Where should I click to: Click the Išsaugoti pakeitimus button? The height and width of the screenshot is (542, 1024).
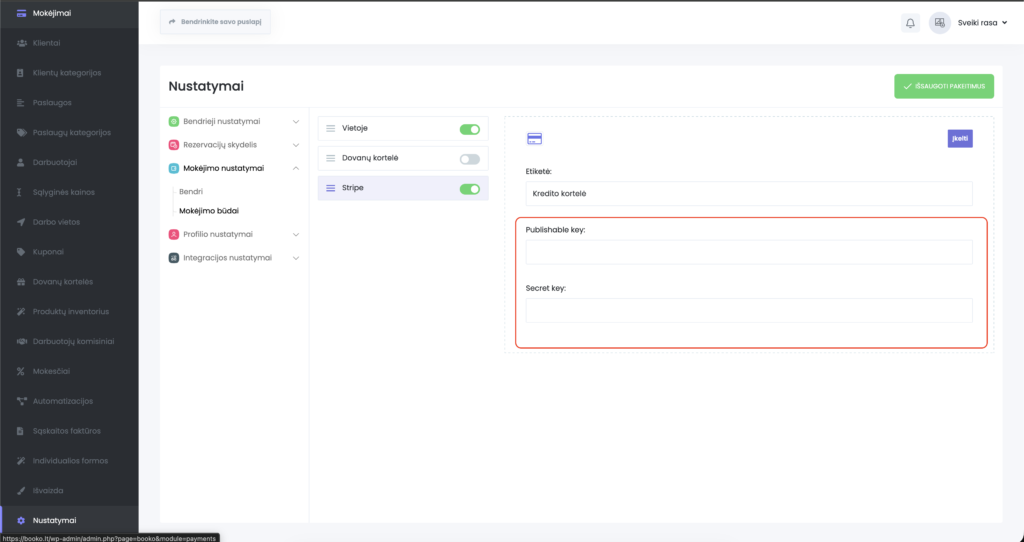(x=943, y=86)
